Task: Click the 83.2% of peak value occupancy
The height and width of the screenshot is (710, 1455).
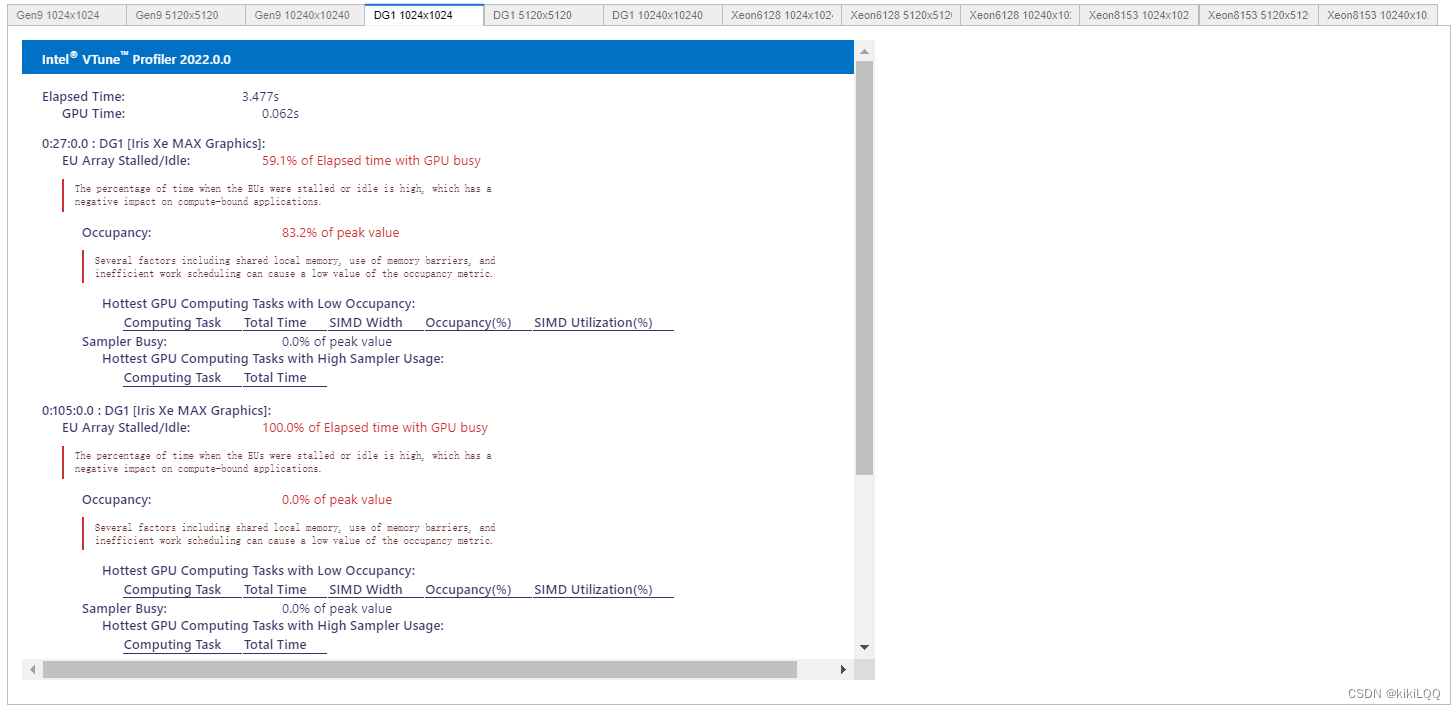Action: (340, 233)
